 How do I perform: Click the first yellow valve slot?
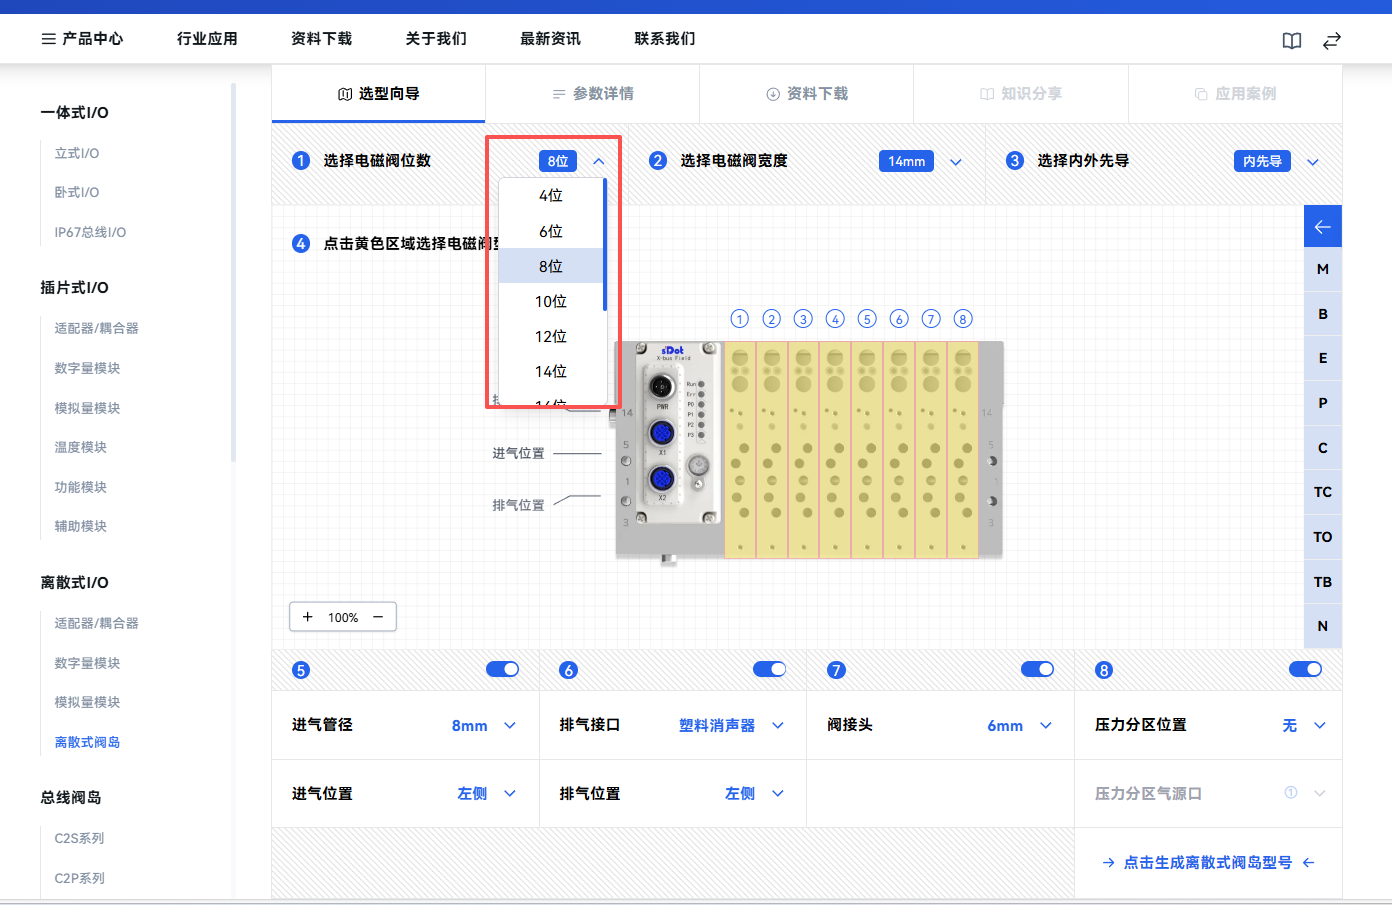(740, 450)
